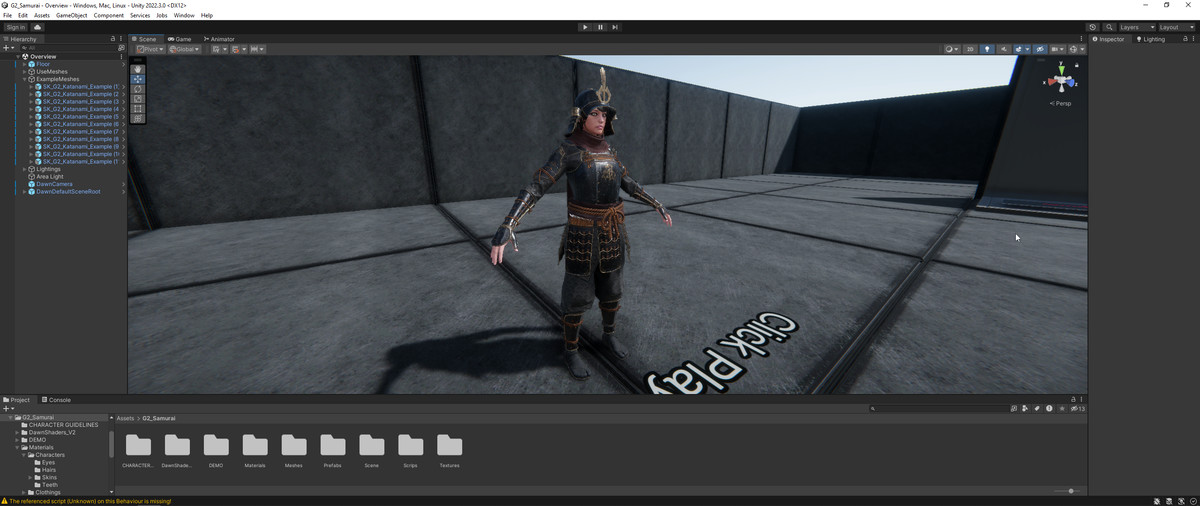Open the undo history icon
1200x506 pixels.
click(1092, 27)
